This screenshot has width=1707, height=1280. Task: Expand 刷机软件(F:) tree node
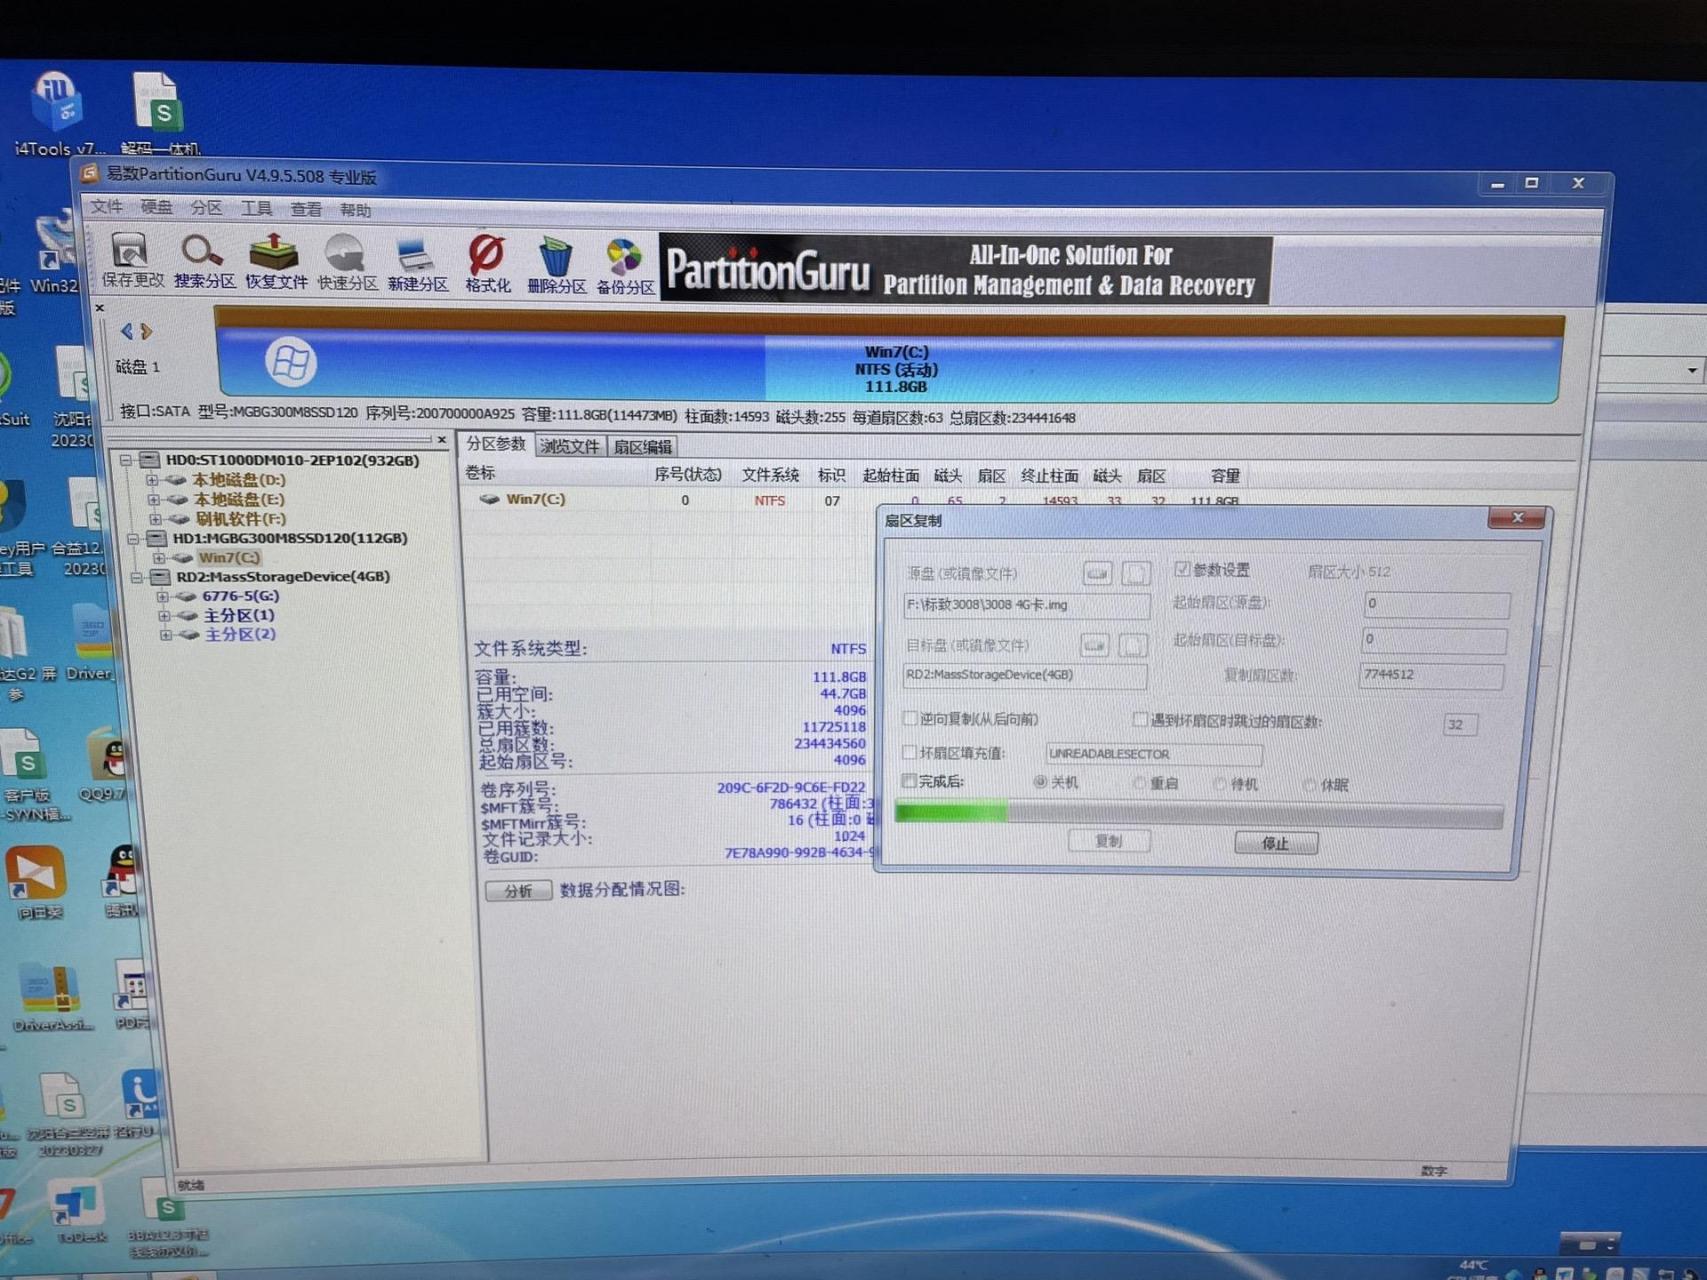coord(155,519)
